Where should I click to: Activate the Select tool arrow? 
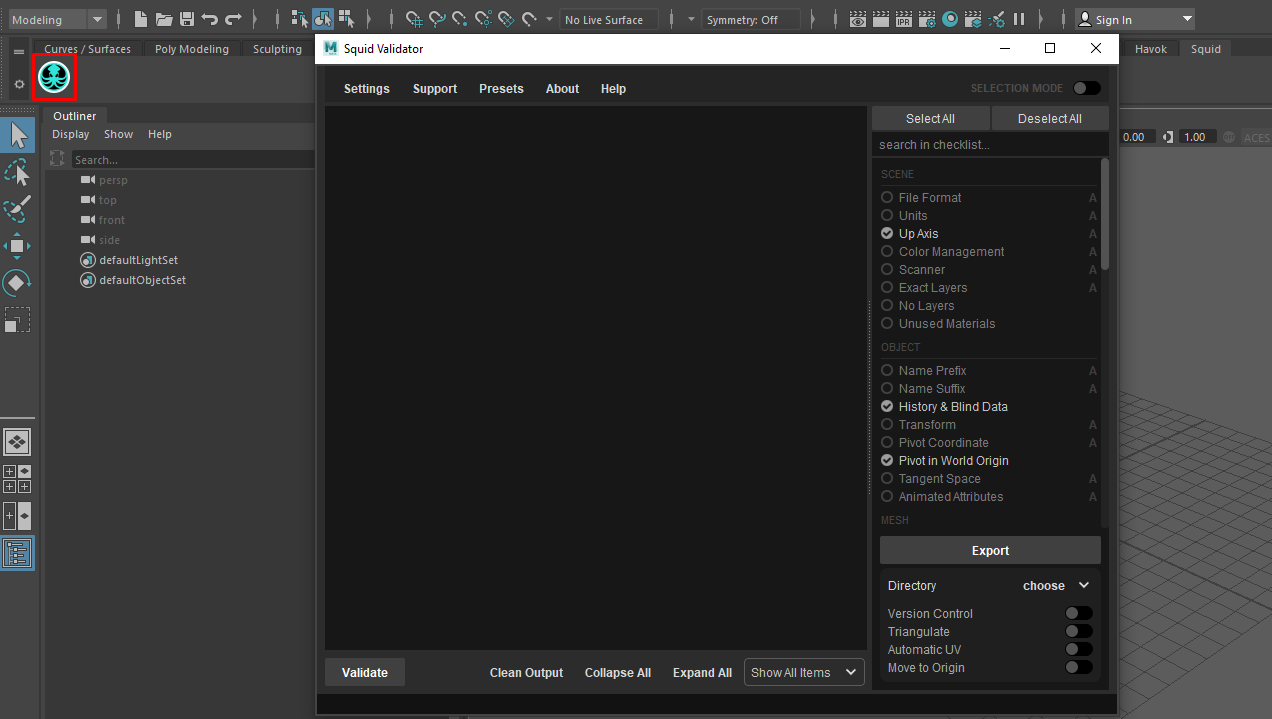click(x=17, y=136)
